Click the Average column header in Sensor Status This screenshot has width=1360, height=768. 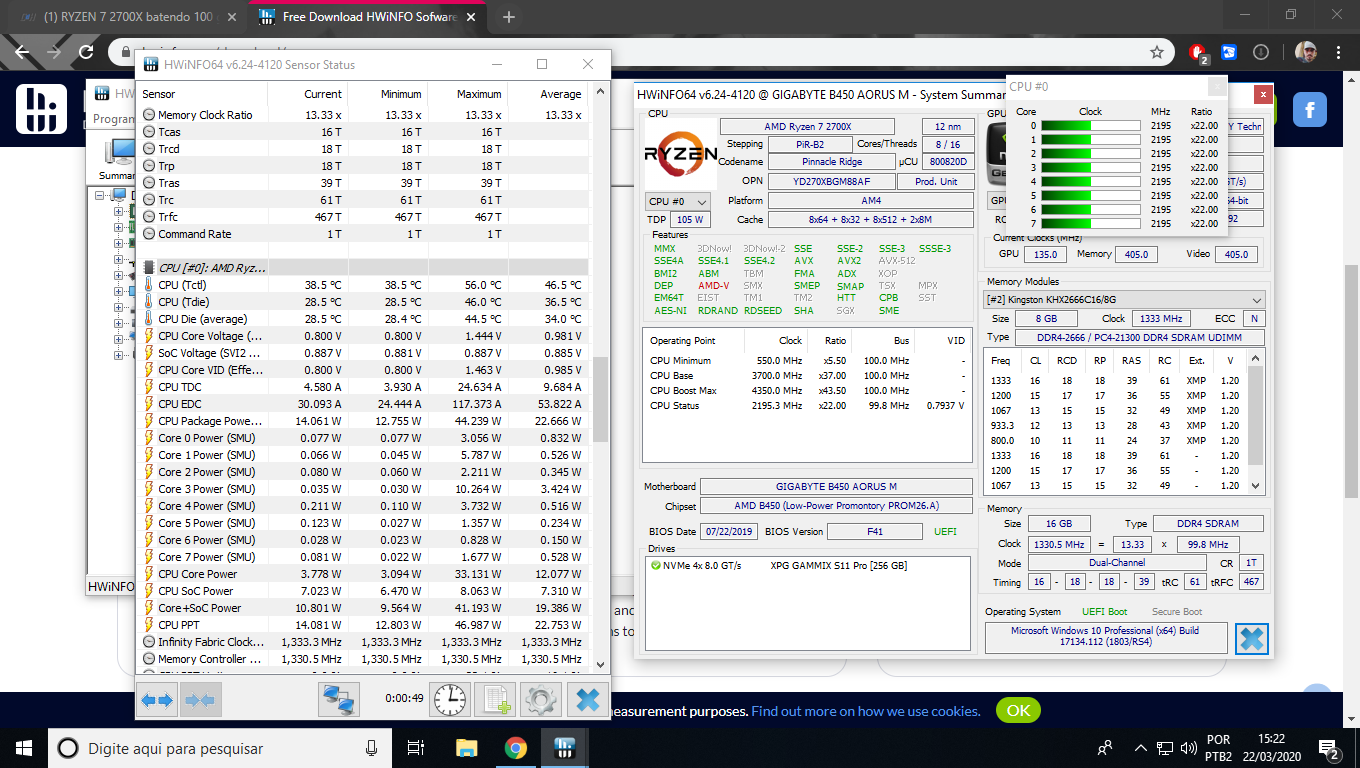[x=561, y=94]
